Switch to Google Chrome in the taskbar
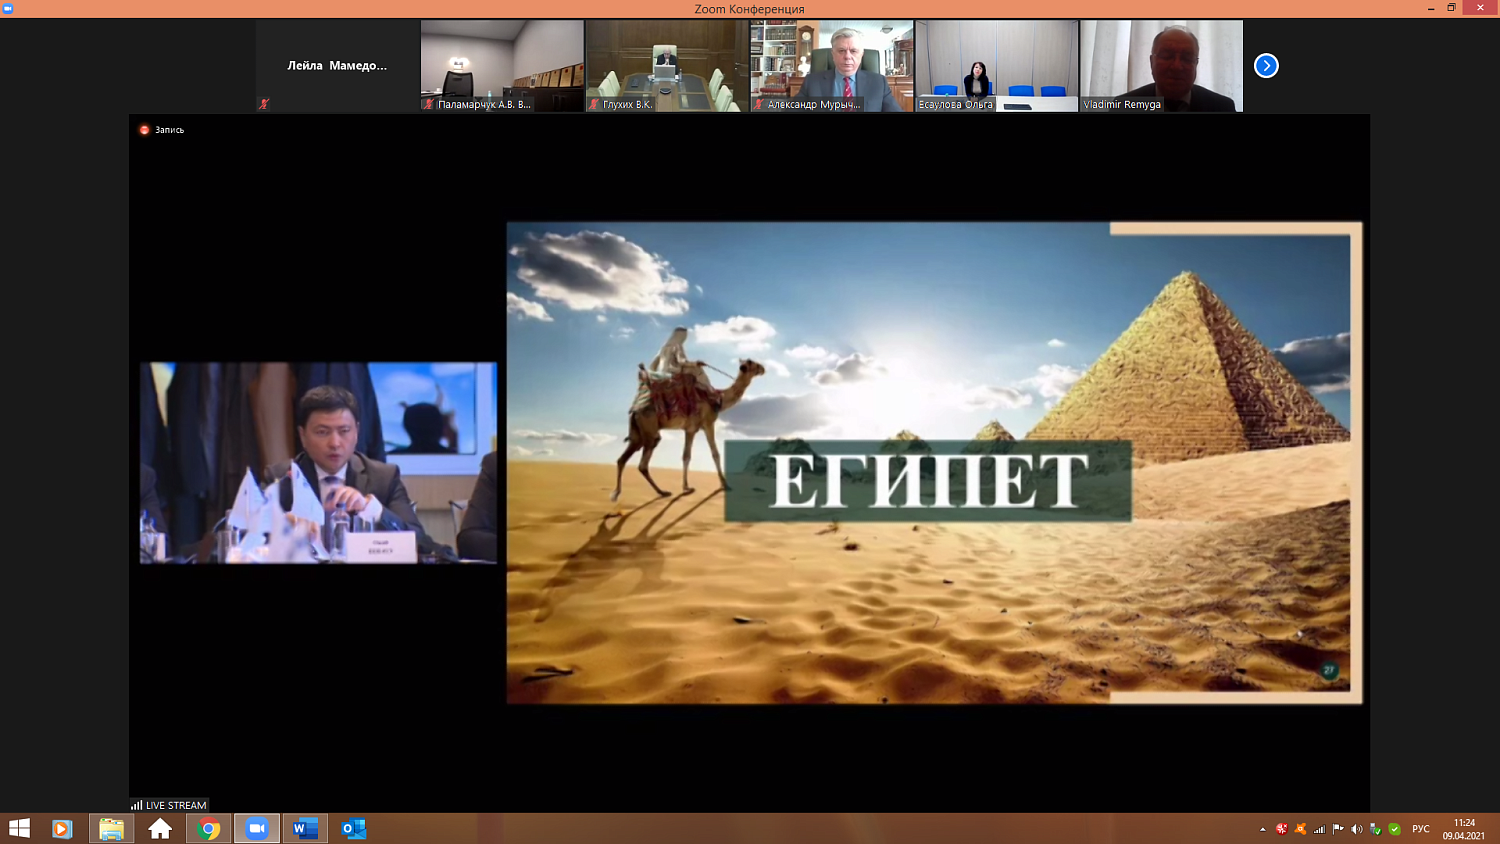 [x=209, y=829]
